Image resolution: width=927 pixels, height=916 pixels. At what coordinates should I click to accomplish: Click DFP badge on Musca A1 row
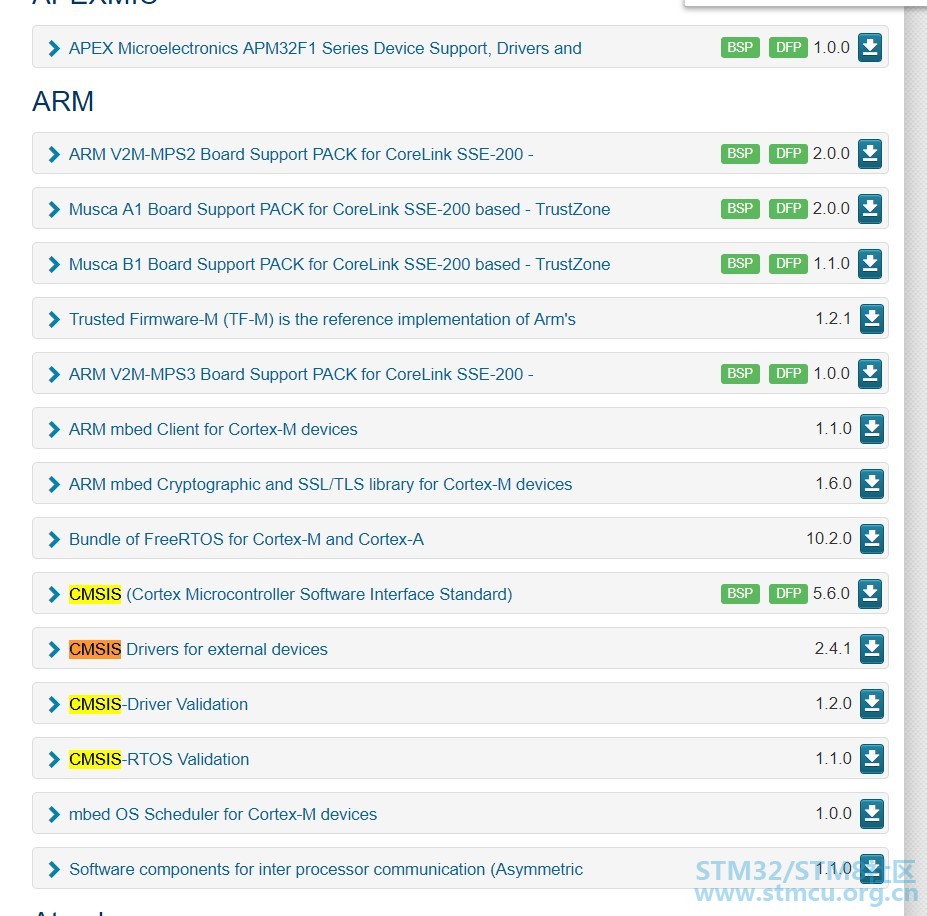click(788, 209)
